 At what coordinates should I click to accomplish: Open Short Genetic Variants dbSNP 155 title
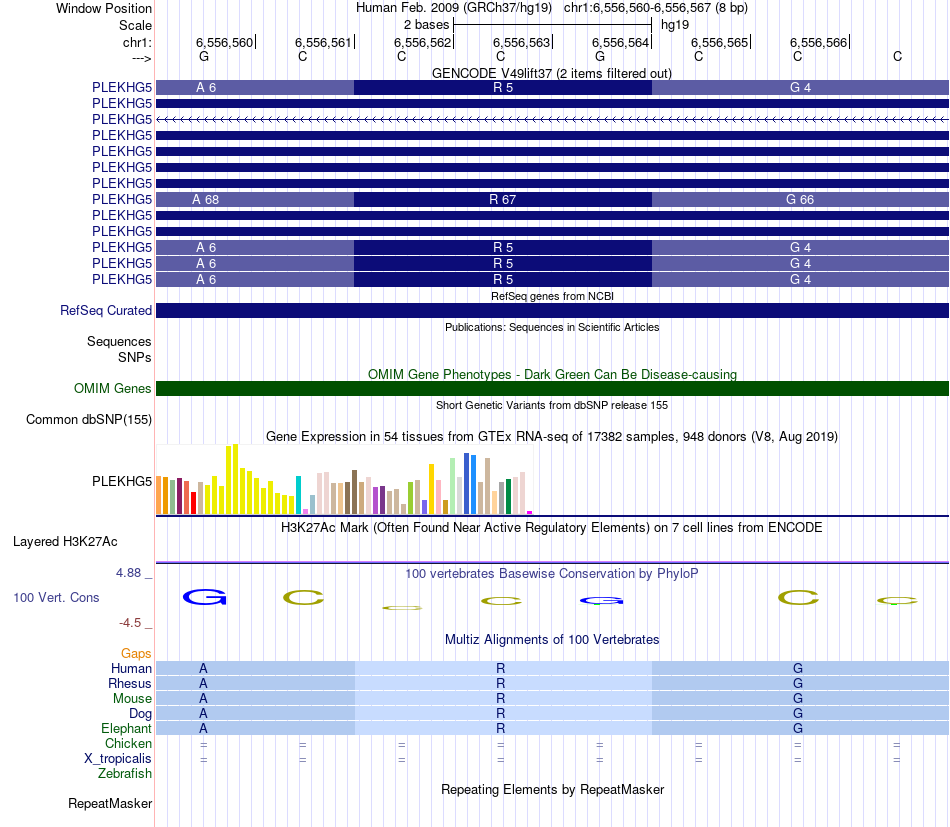[x=552, y=405]
